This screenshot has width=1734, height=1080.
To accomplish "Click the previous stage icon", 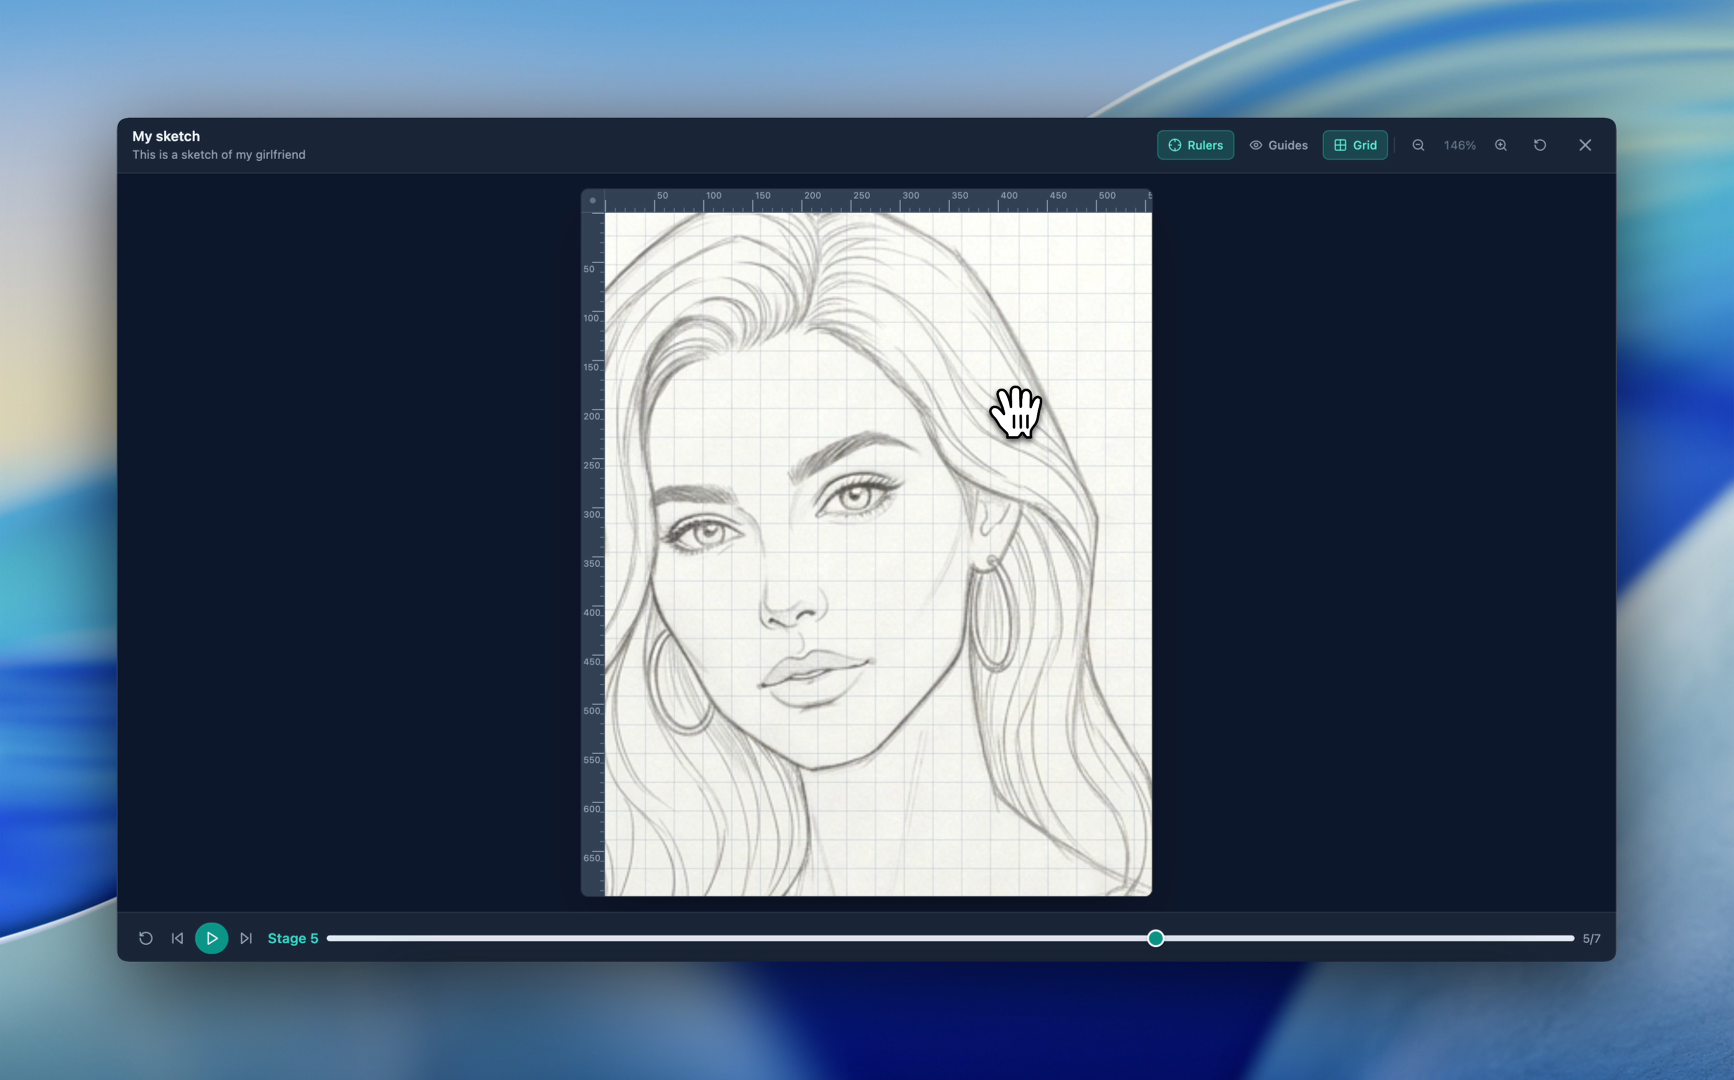I will 177,938.
